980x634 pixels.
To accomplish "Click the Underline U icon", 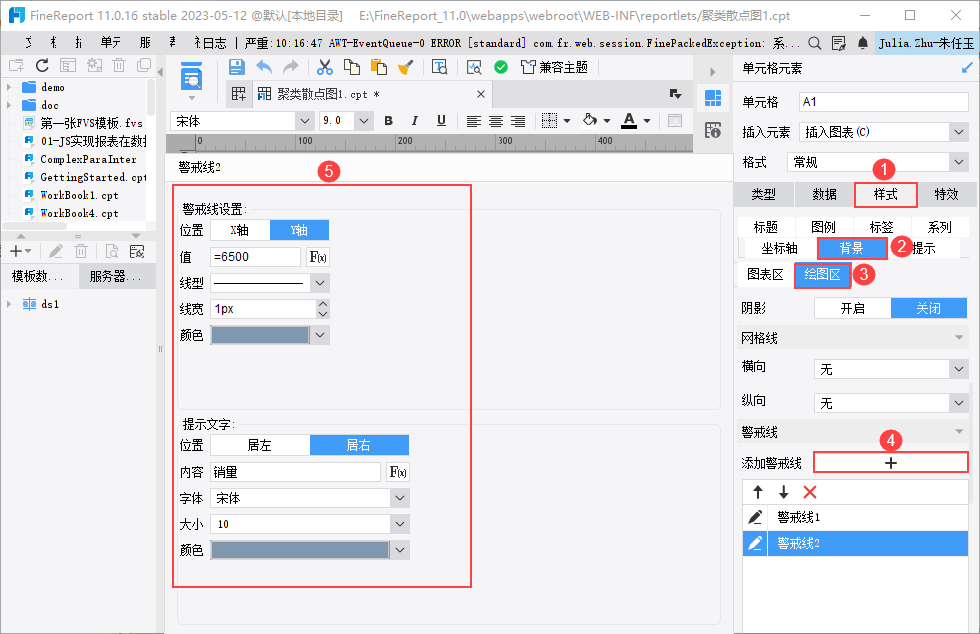I will tap(441, 121).
